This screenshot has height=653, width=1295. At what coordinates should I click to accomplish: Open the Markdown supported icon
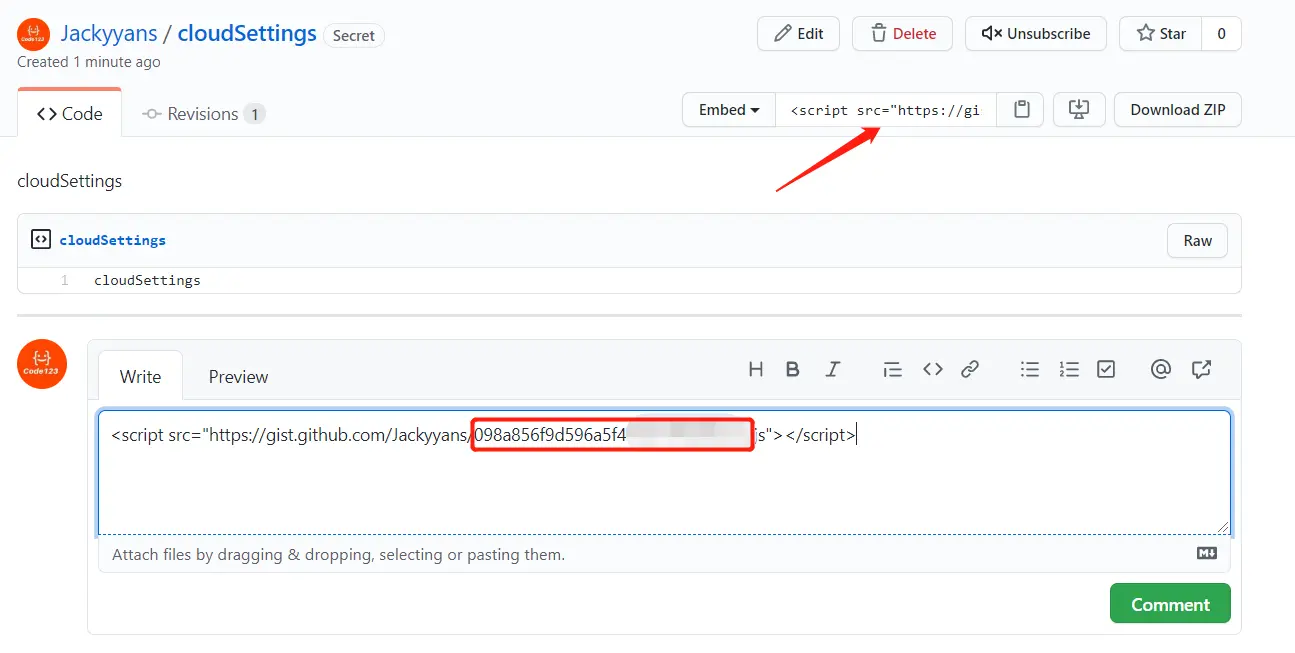1207,553
